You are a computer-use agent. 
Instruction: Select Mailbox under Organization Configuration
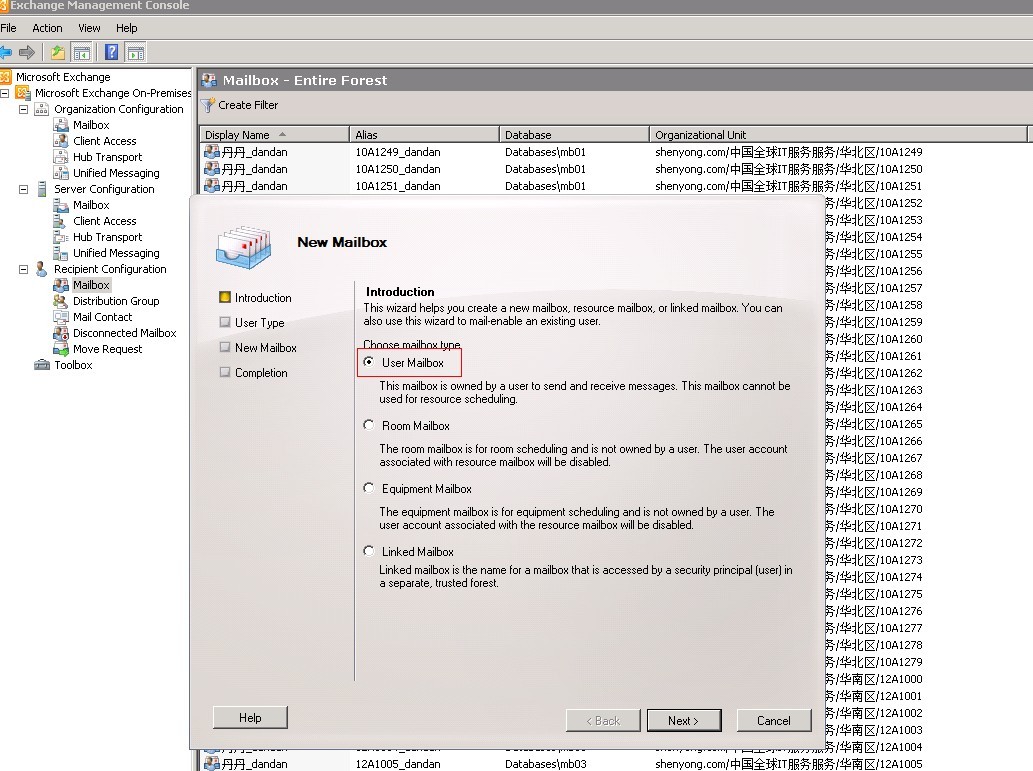point(91,125)
